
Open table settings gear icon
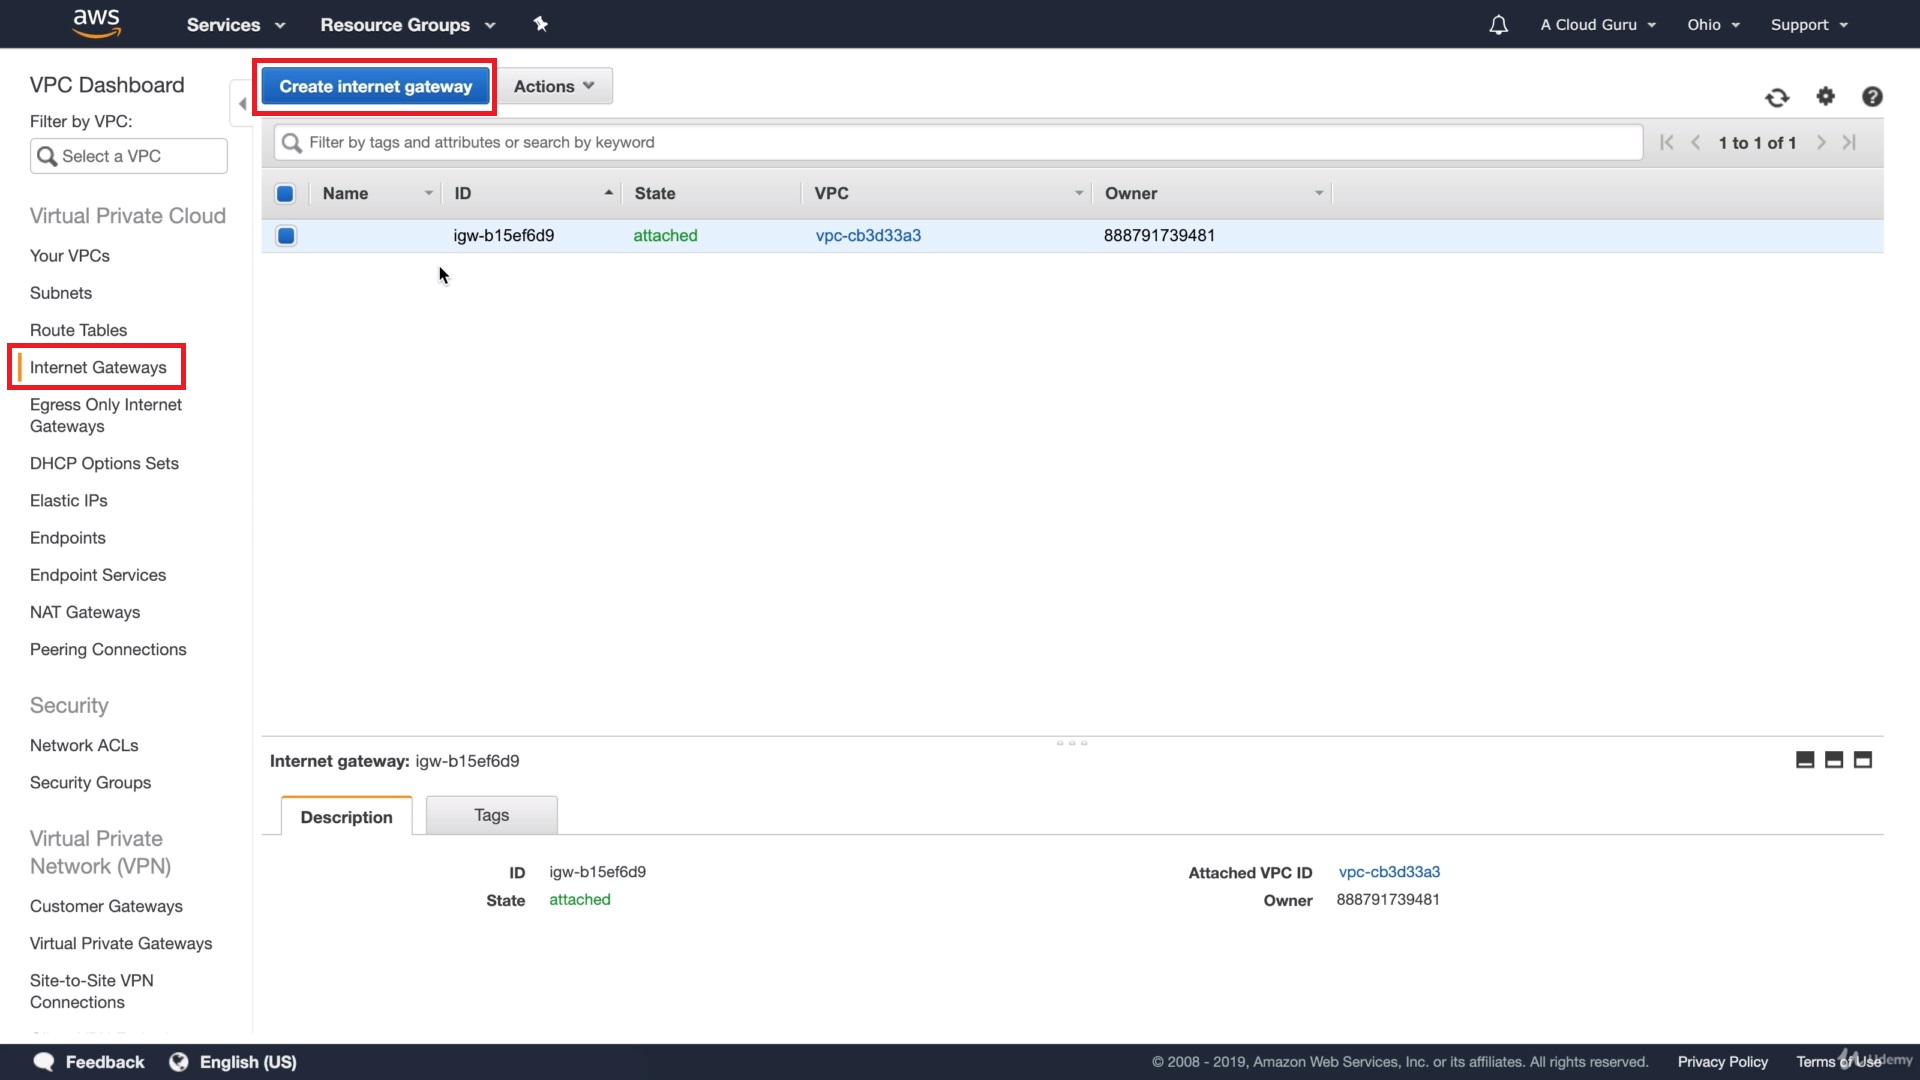[1826, 96]
